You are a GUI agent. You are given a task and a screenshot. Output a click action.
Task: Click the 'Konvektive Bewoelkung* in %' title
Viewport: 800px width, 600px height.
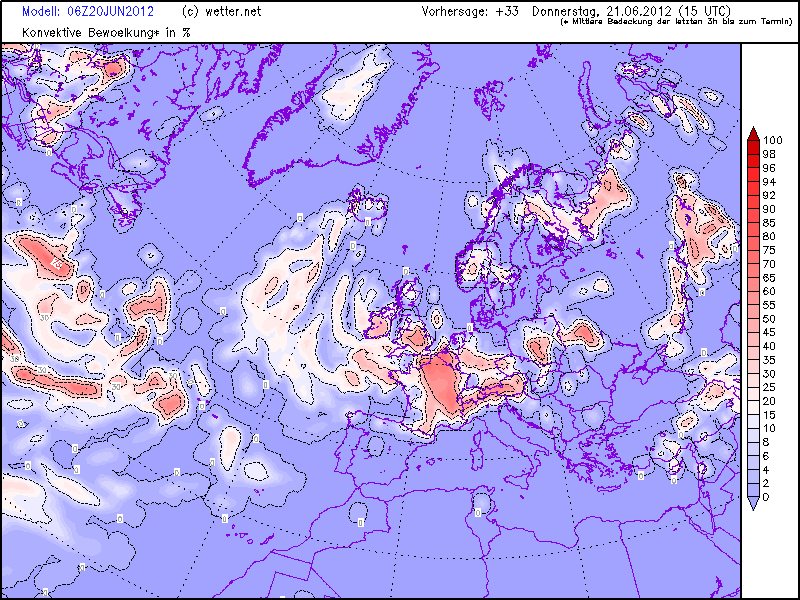106,33
